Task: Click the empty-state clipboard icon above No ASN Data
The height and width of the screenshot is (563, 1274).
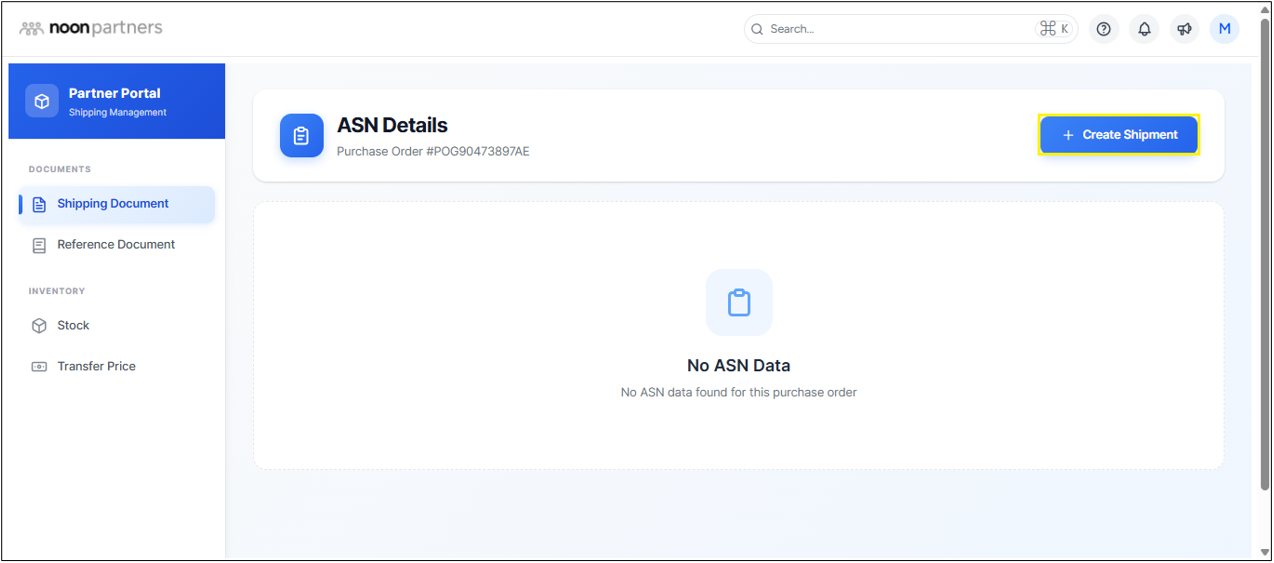Action: pyautogui.click(x=738, y=302)
